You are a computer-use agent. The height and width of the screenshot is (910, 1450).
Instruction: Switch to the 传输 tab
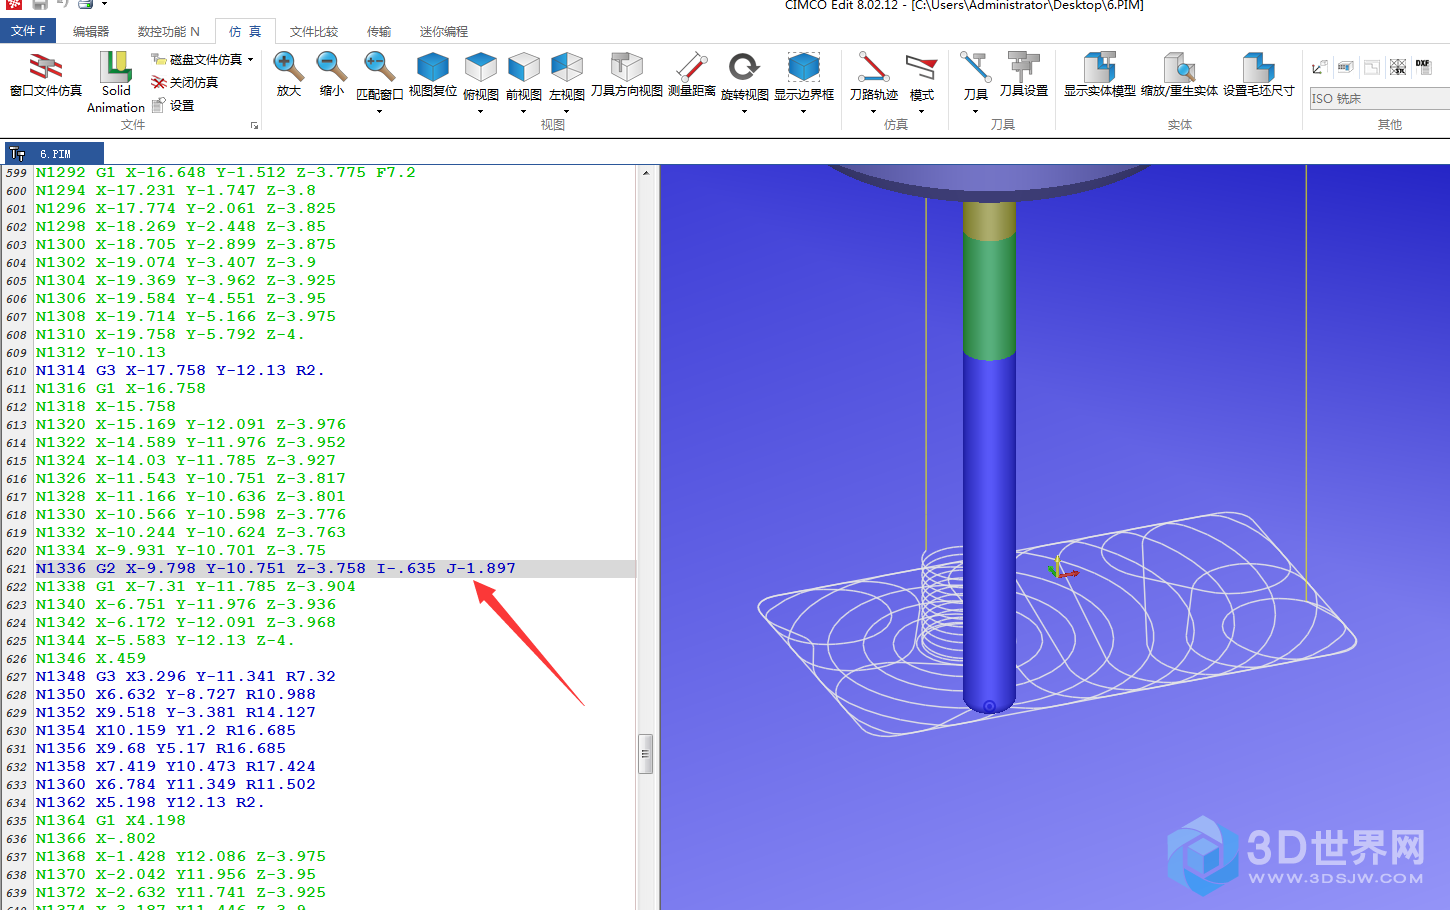[x=379, y=31]
